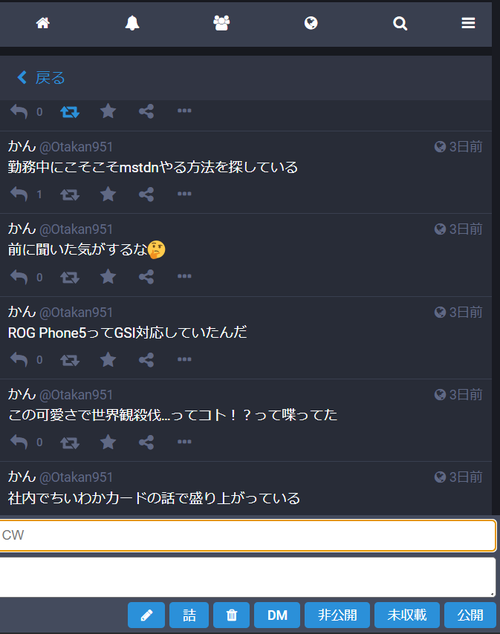The height and width of the screenshot is (634, 500).
Task: Share the ROG Phone5 post
Action: coord(146,359)
